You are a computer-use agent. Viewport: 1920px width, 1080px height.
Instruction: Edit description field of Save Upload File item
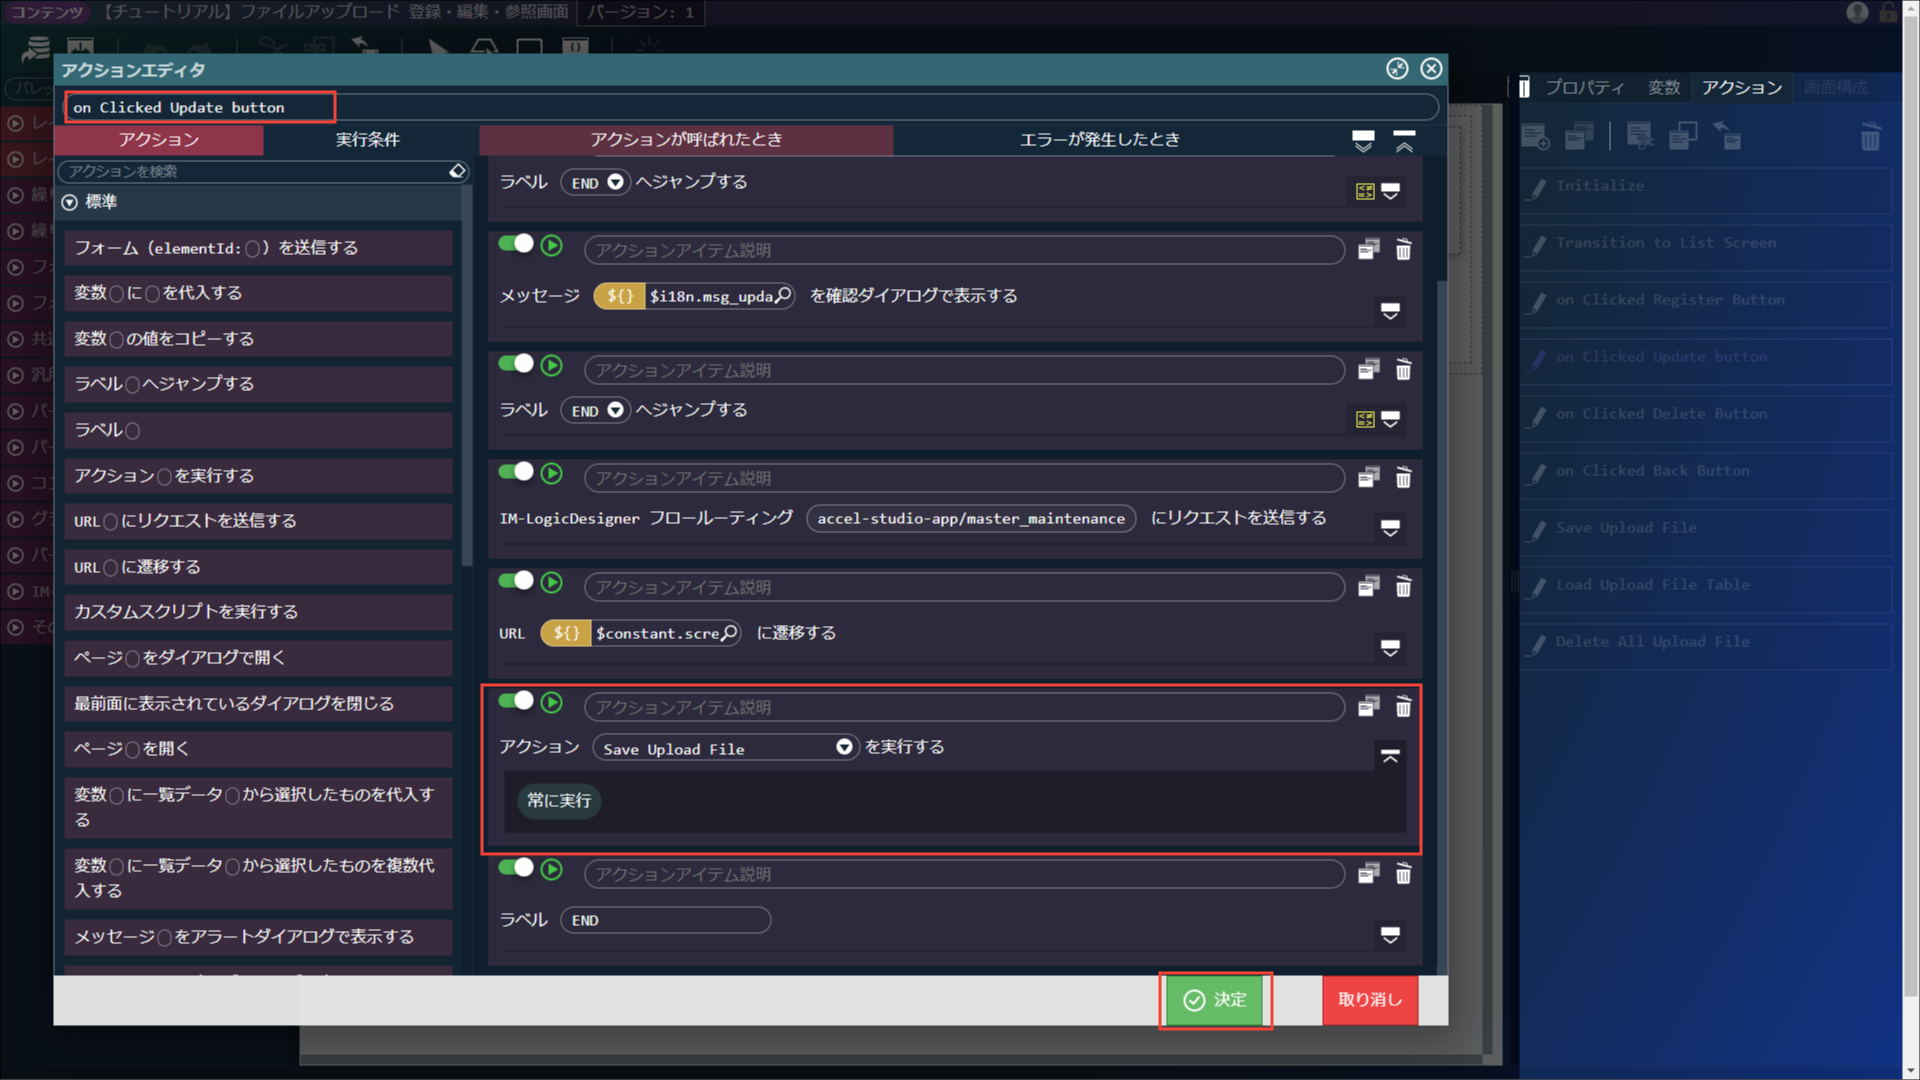tap(964, 707)
